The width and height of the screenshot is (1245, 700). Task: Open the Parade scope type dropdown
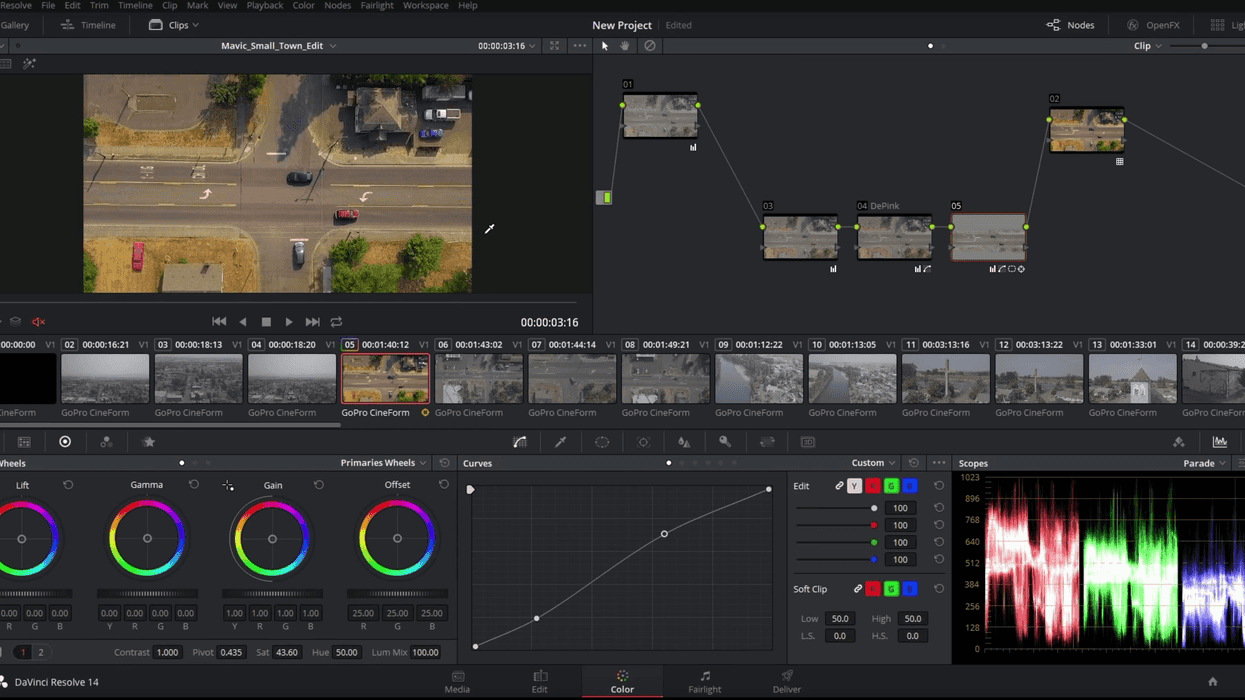[x=1204, y=463]
